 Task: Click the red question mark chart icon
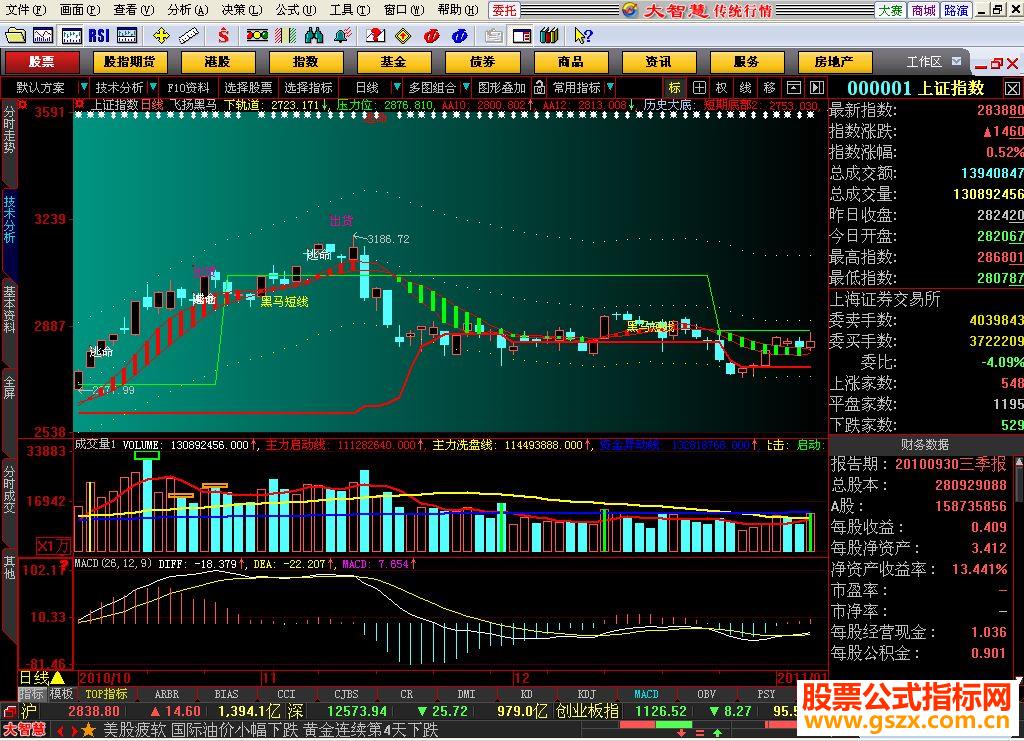click(375, 35)
